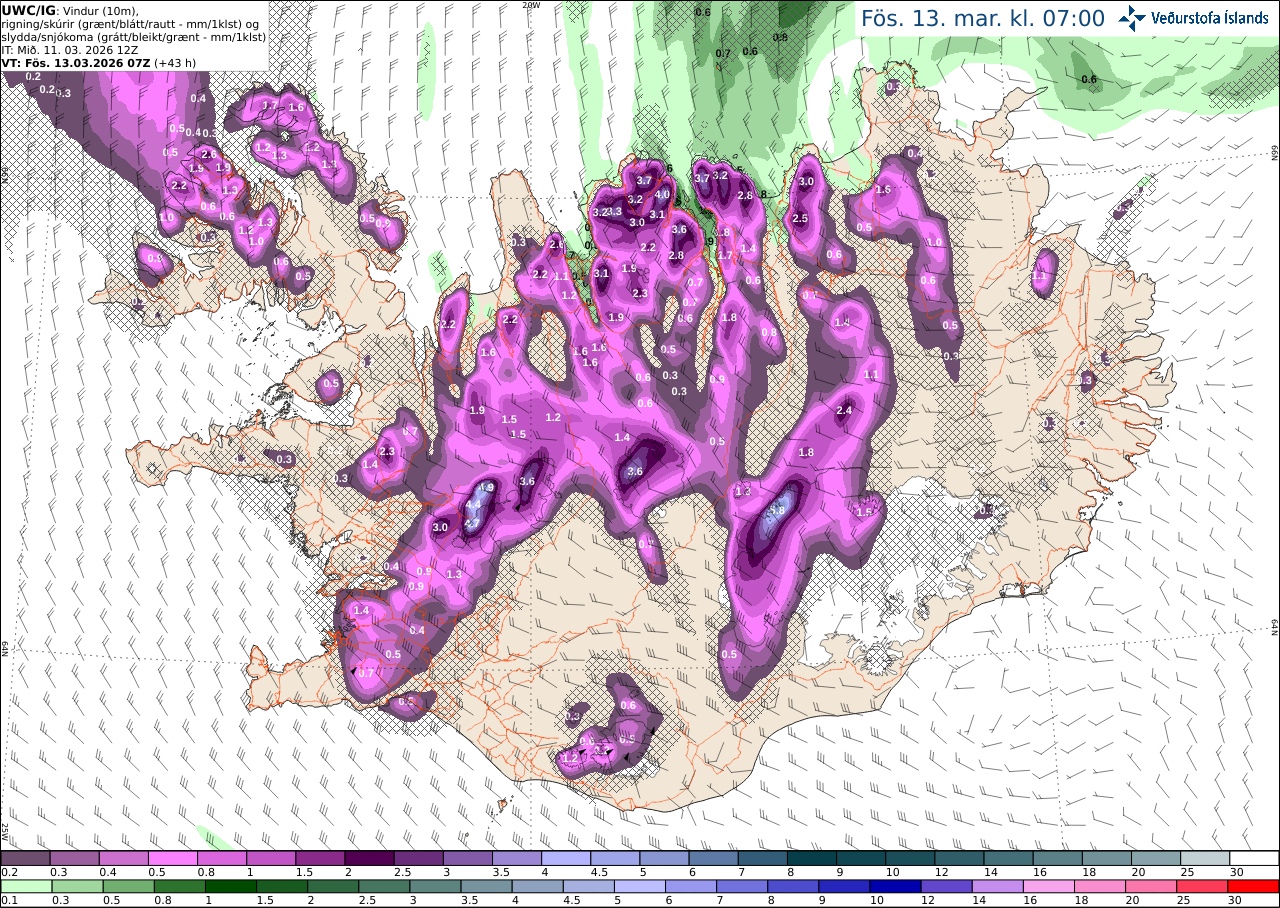
Task: Pick the pale green 0.1 swatch, lower legend
Action: pyautogui.click(x=26, y=886)
